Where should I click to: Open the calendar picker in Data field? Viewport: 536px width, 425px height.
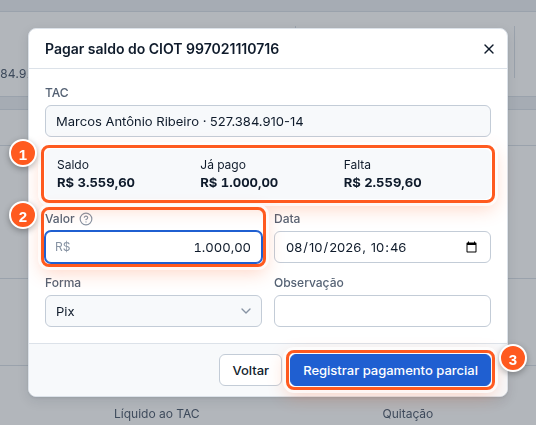point(471,247)
